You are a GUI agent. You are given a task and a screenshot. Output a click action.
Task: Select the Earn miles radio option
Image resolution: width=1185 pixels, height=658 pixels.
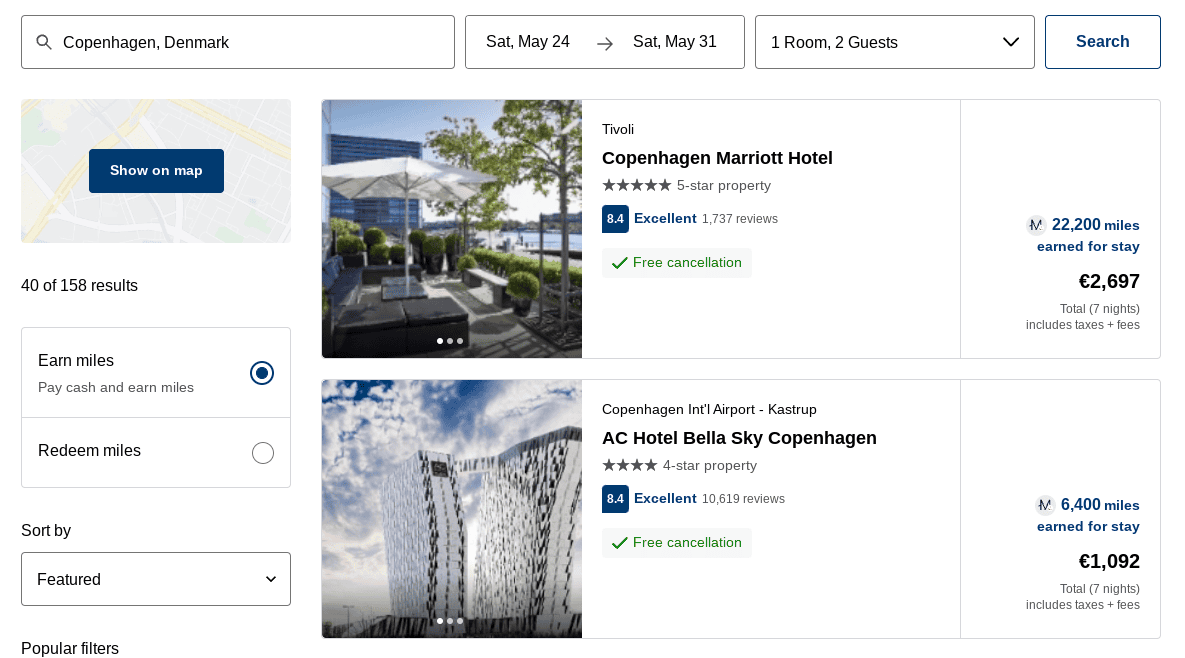click(262, 373)
